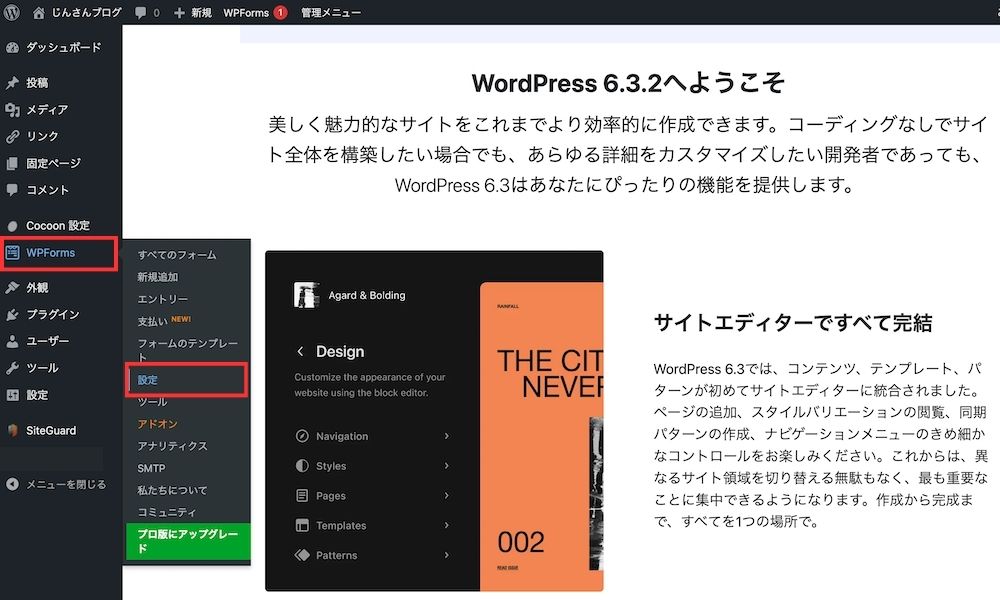1000x600 pixels.
Task: Expand the Patterns row chevron
Action: tap(446, 555)
